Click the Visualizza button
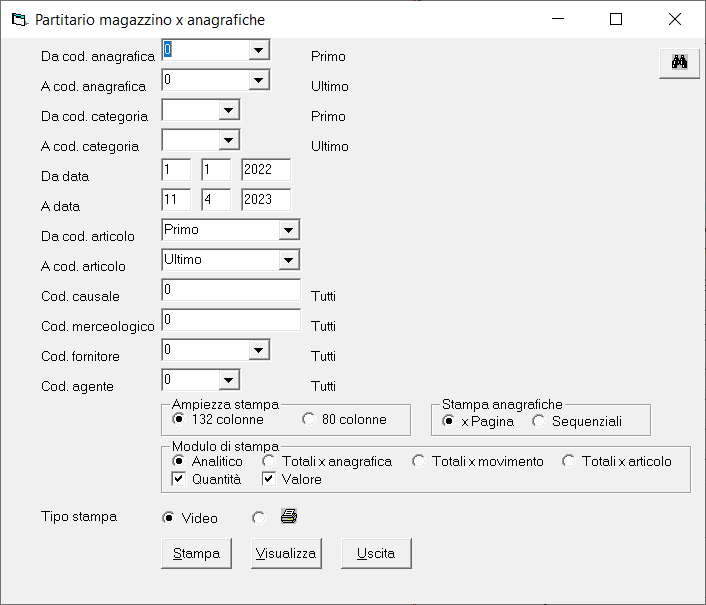 pyautogui.click(x=286, y=553)
